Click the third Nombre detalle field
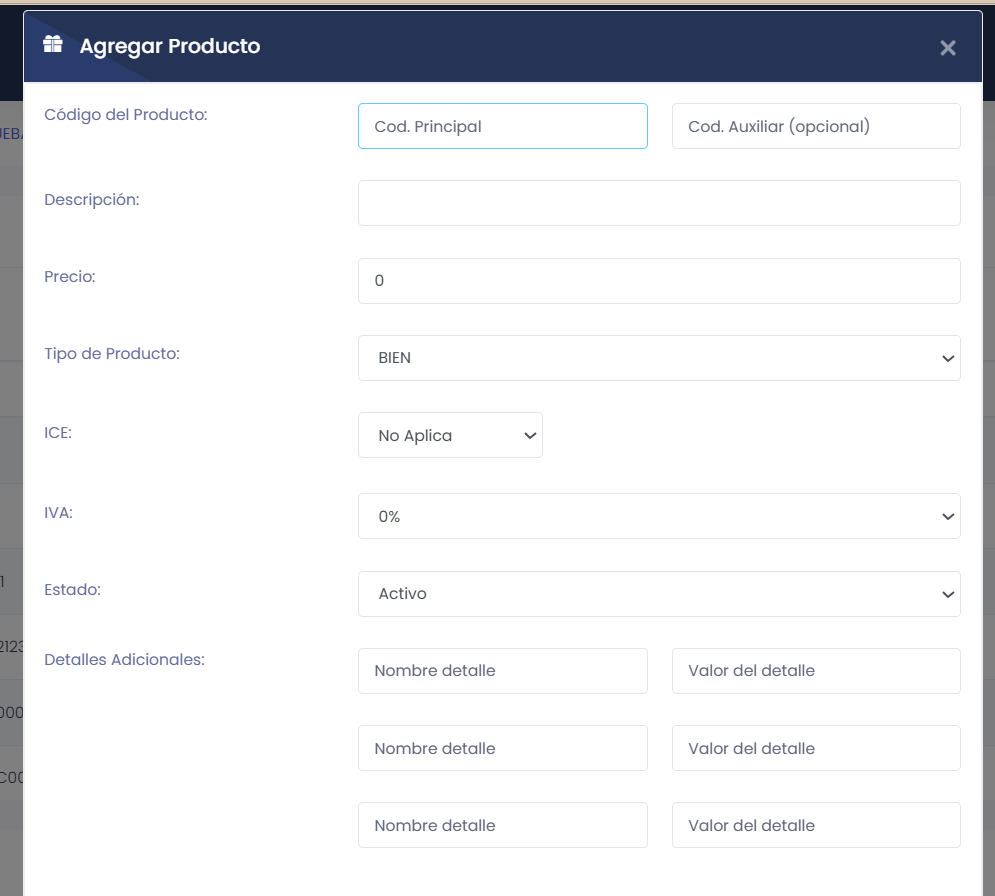The width and height of the screenshot is (995, 896). pyautogui.click(x=502, y=825)
